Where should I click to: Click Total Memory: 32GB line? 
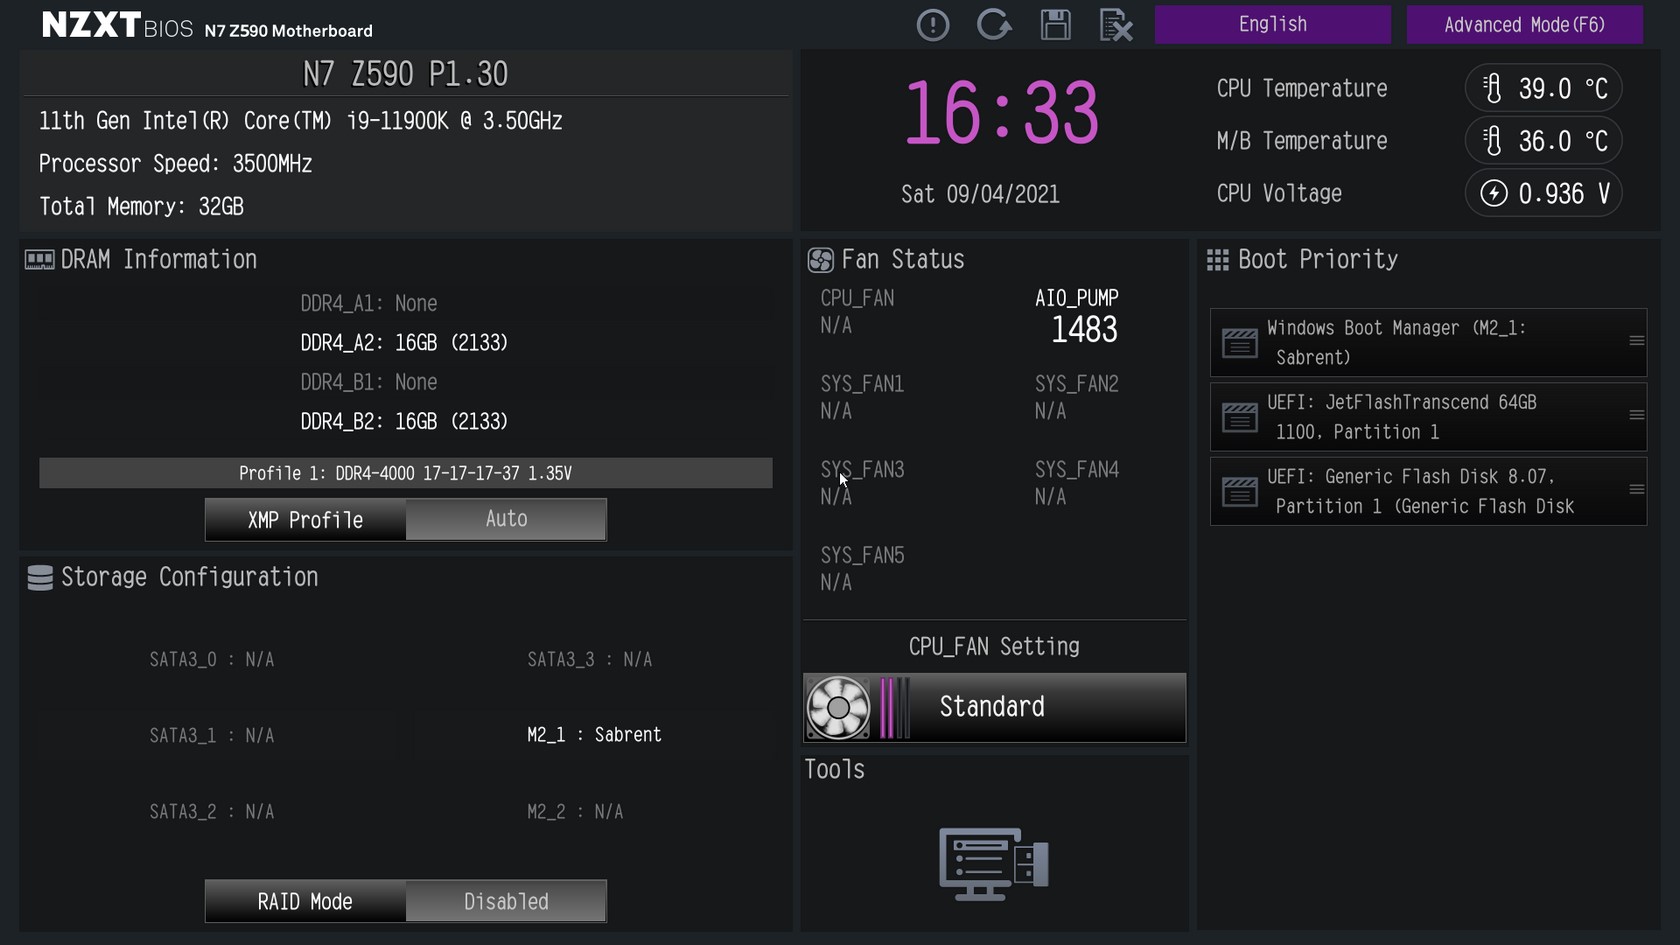141,207
